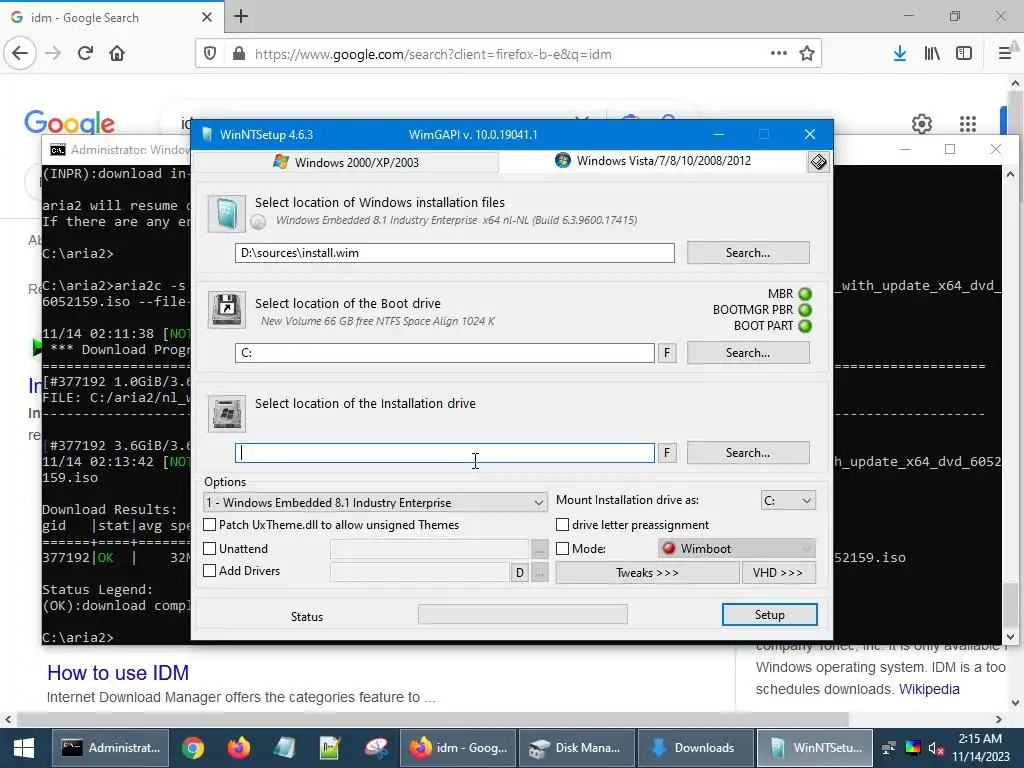Click the MBR green status light
Image resolution: width=1024 pixels, height=768 pixels.
tap(805, 294)
